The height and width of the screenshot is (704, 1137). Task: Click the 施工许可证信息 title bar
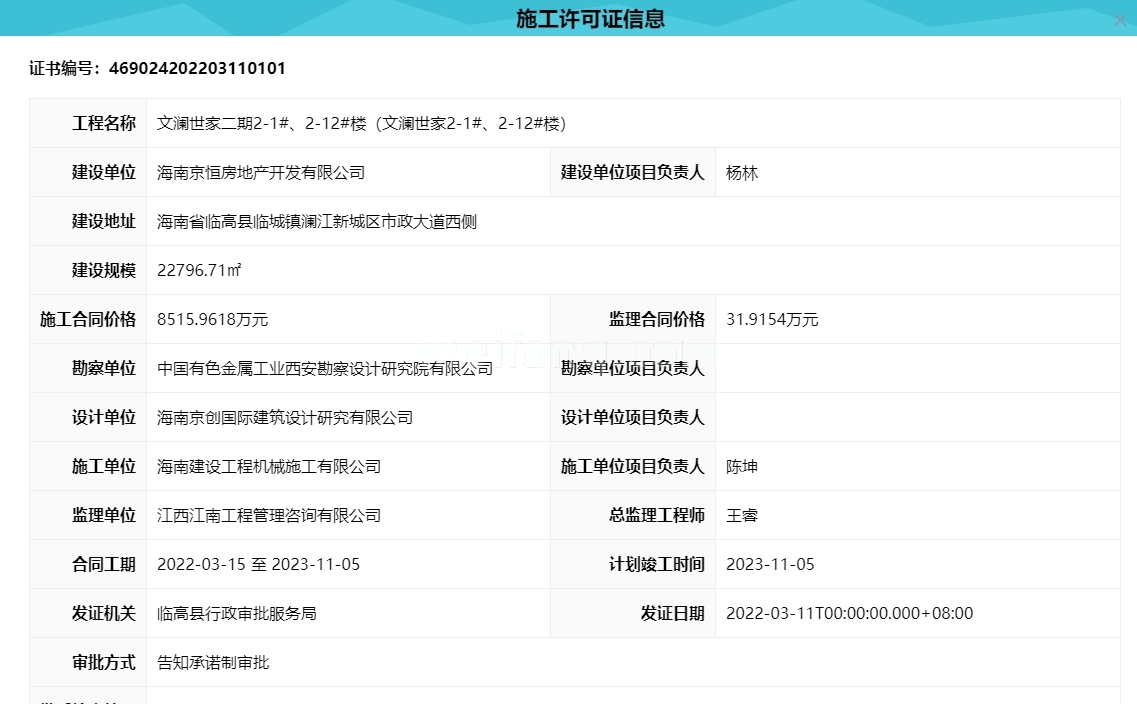click(x=592, y=18)
